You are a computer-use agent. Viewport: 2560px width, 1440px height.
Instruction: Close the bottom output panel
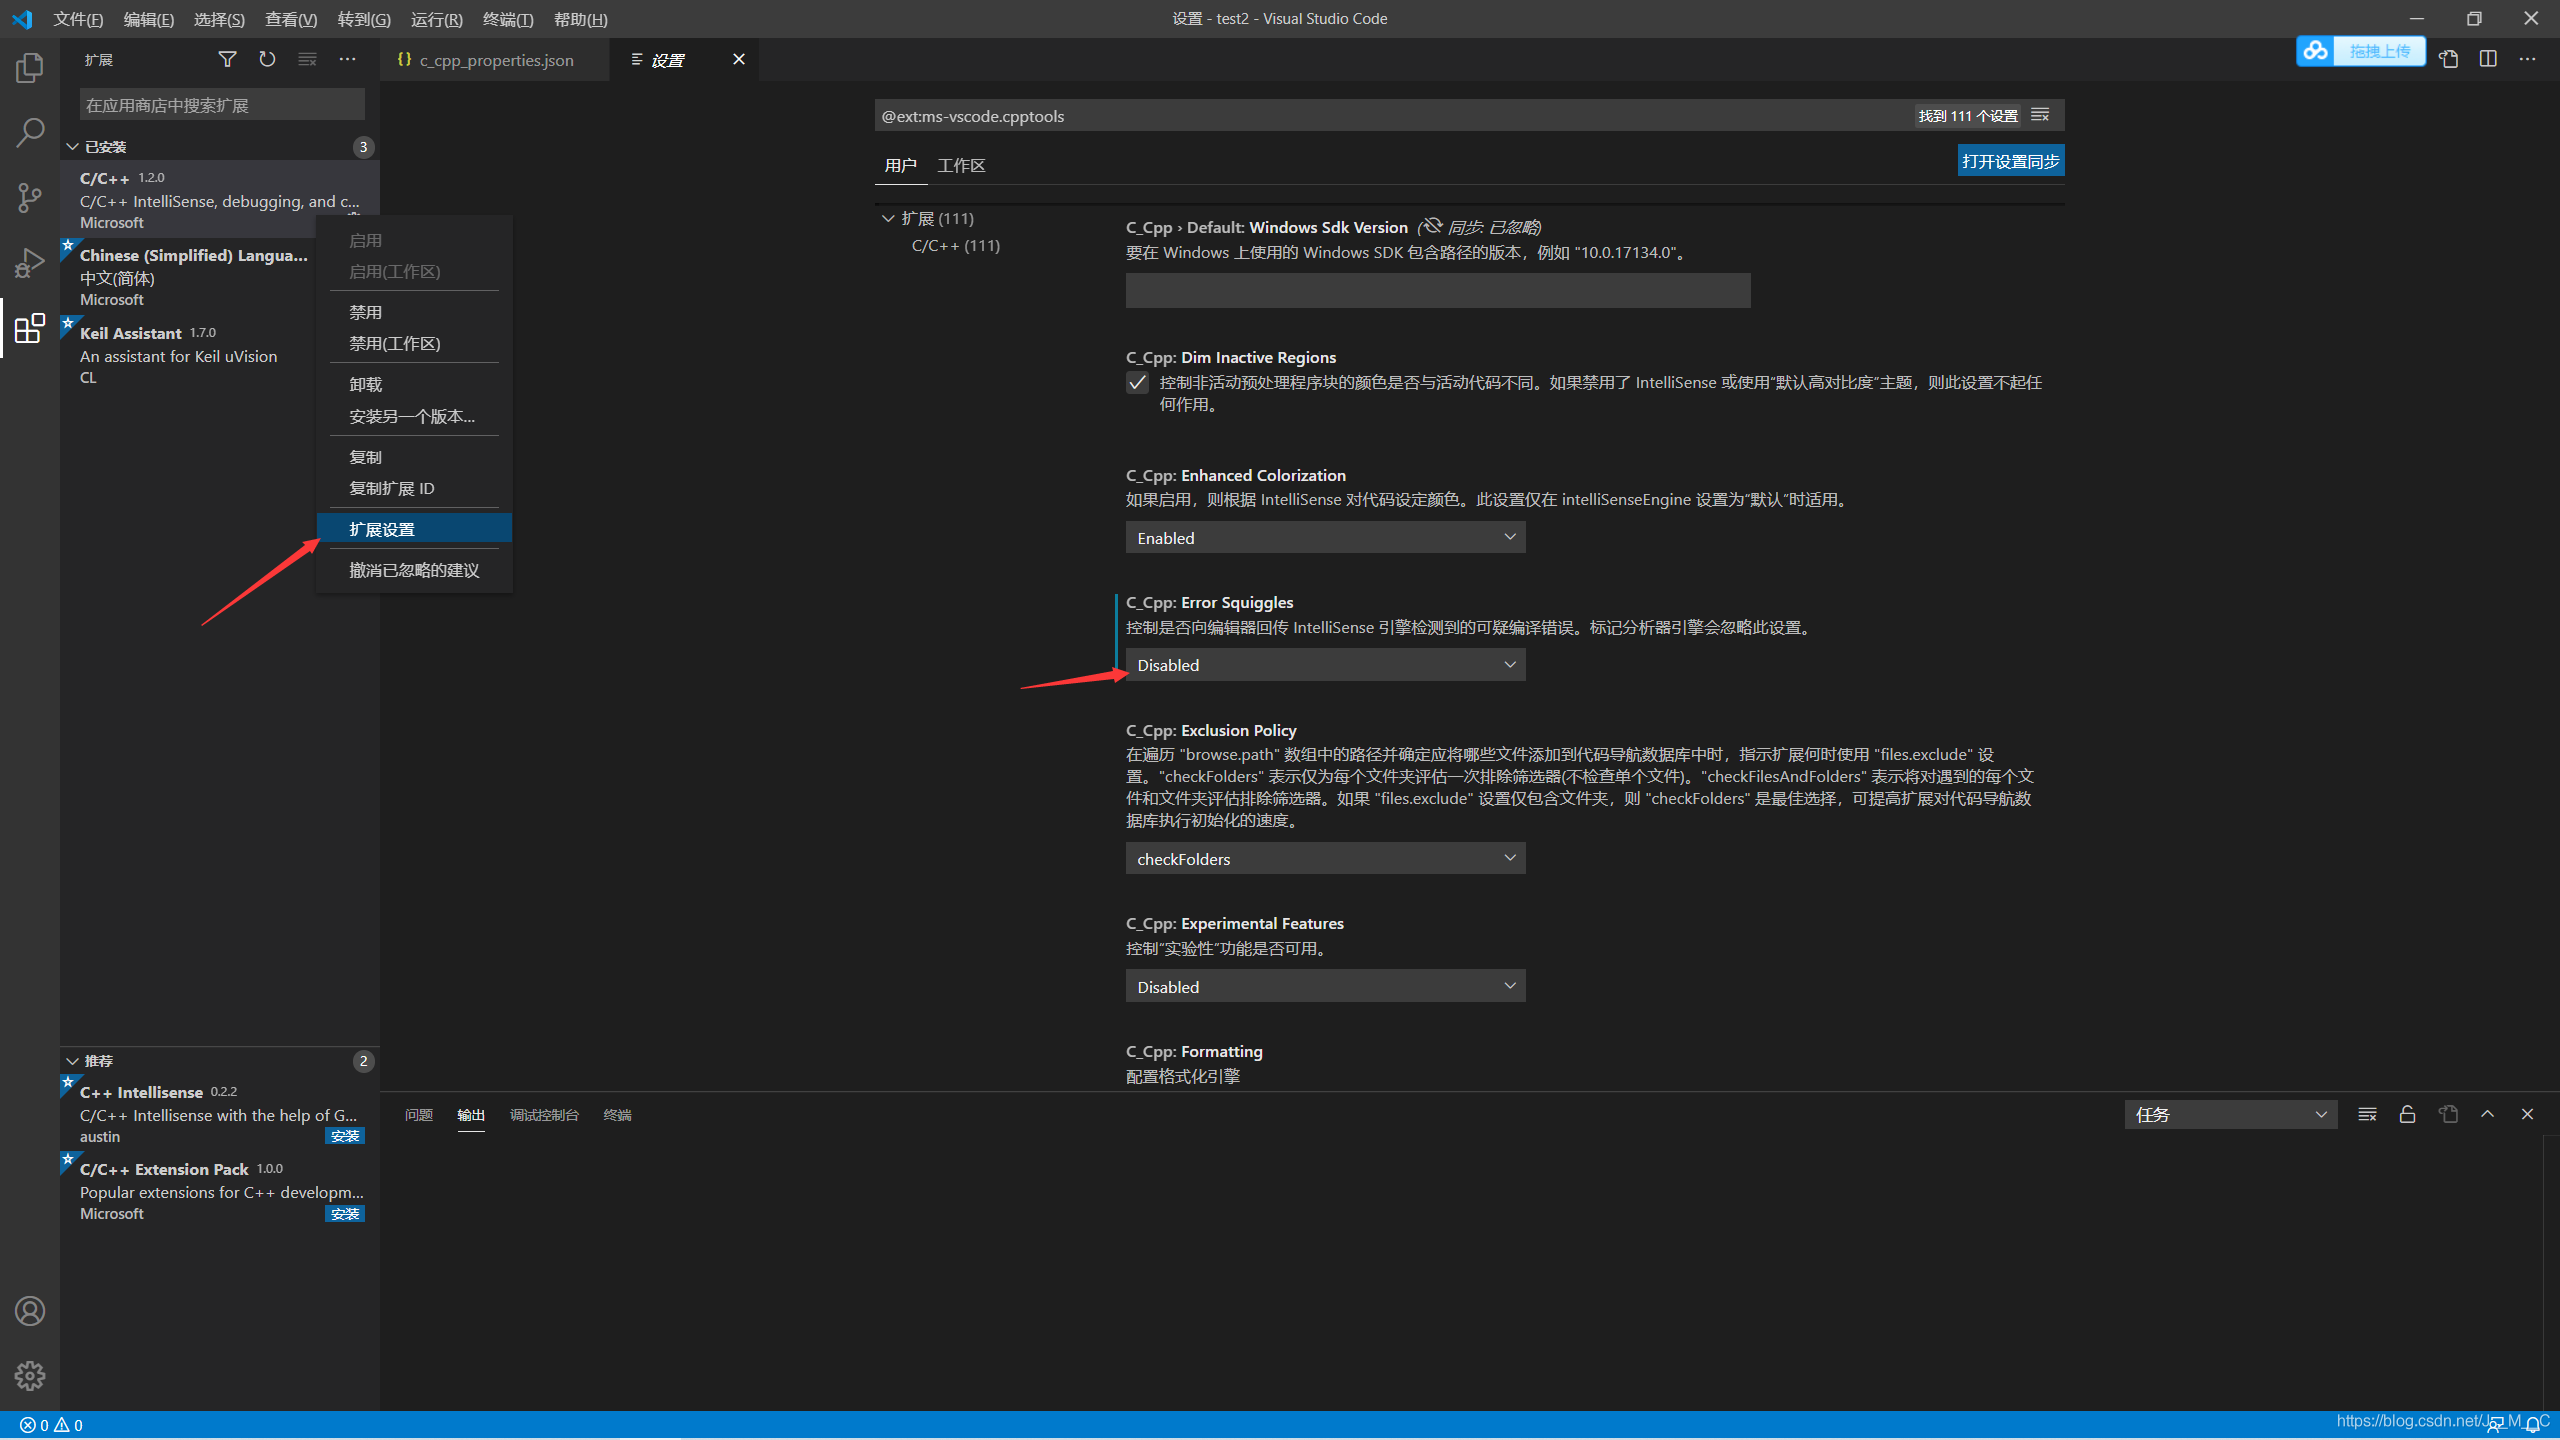coord(2527,1114)
